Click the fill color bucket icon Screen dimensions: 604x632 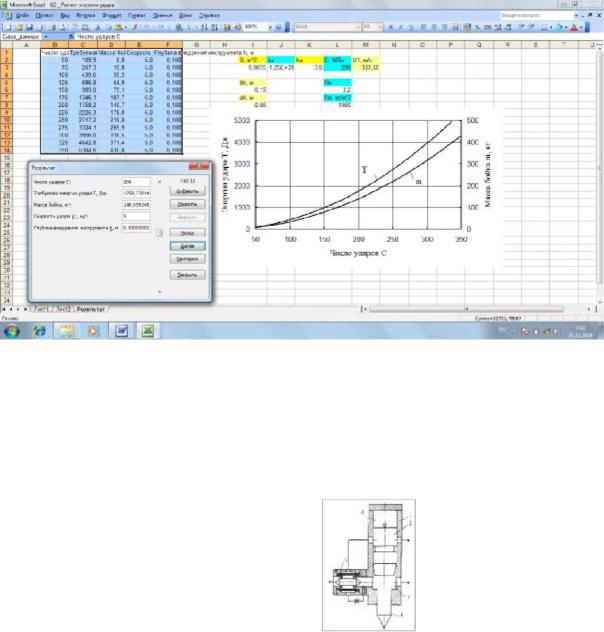point(559,27)
